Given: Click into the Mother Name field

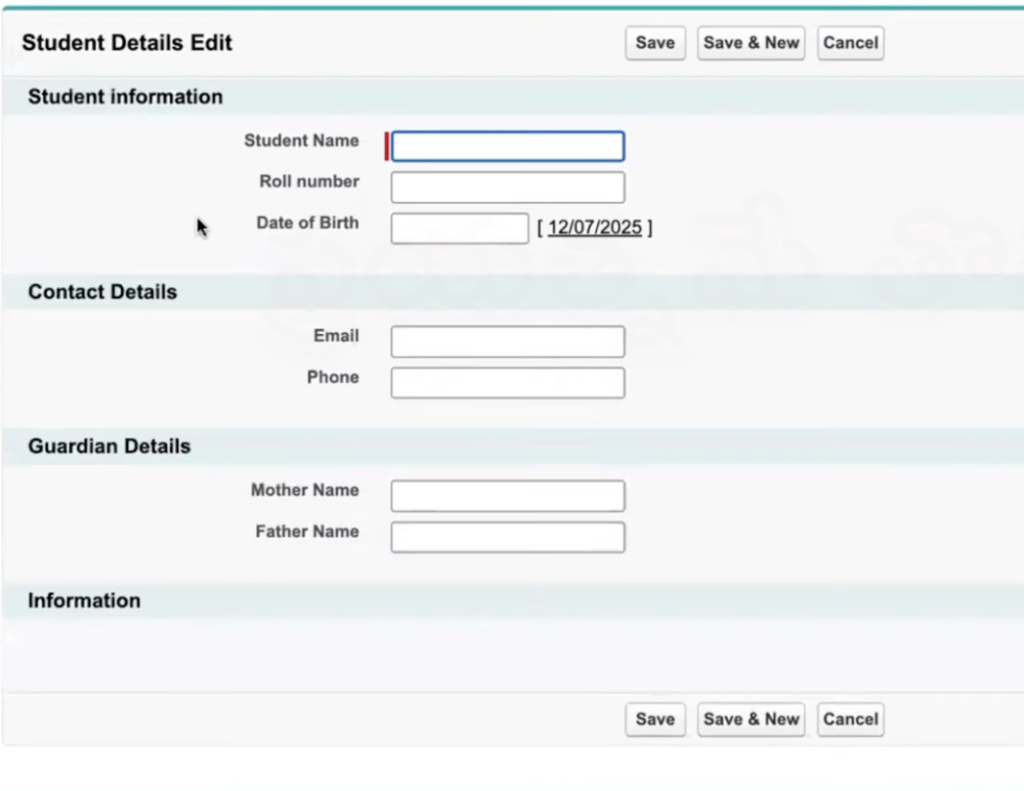Looking at the screenshot, I should click(507, 495).
